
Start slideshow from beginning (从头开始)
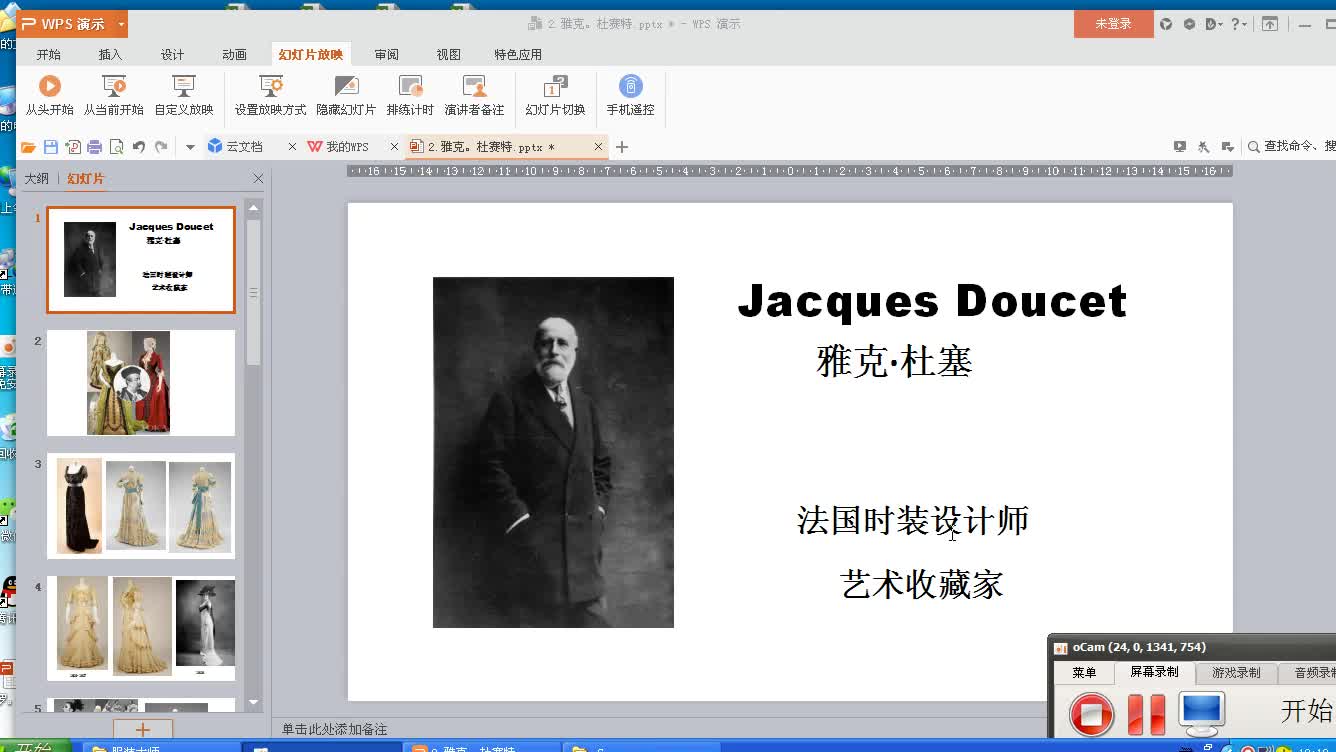click(x=49, y=96)
